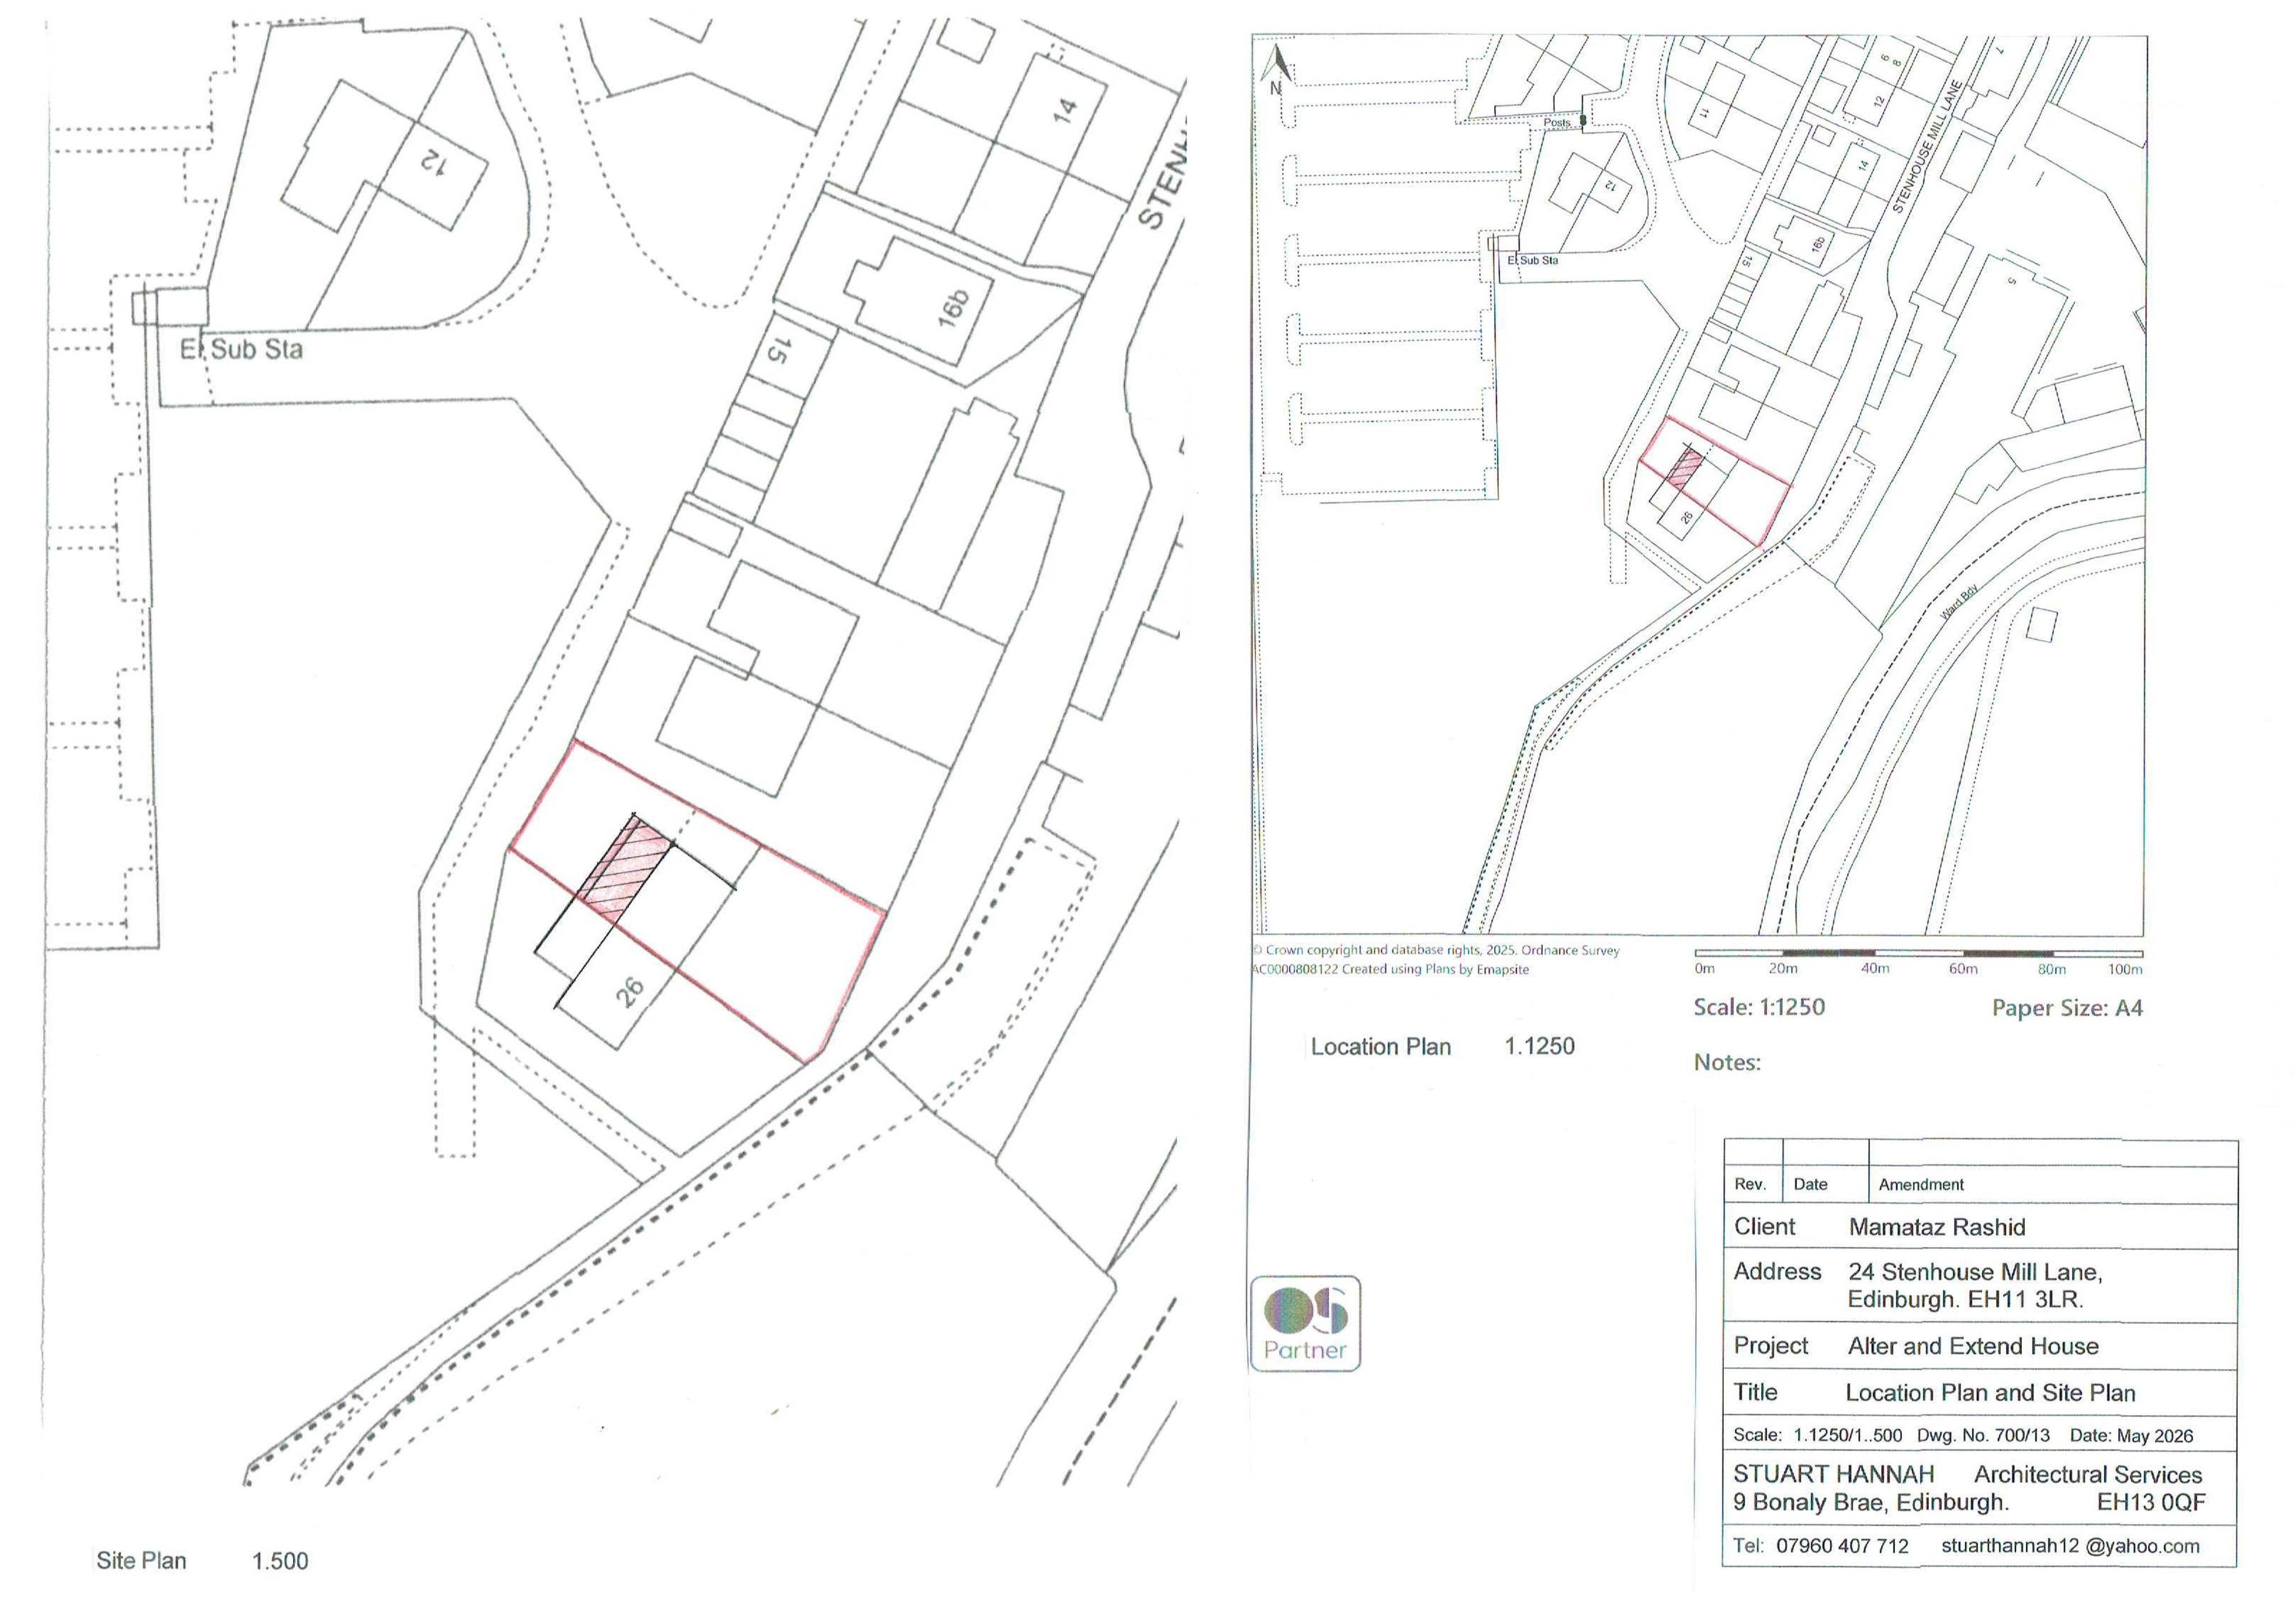Click project text 'Alter and Extend House'
Image resolution: width=2296 pixels, height=1624 pixels.
1973,1346
